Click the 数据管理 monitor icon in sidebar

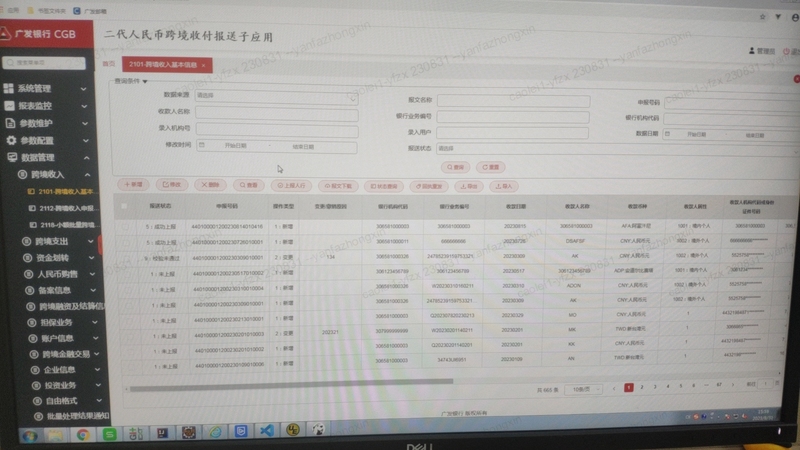12,157
